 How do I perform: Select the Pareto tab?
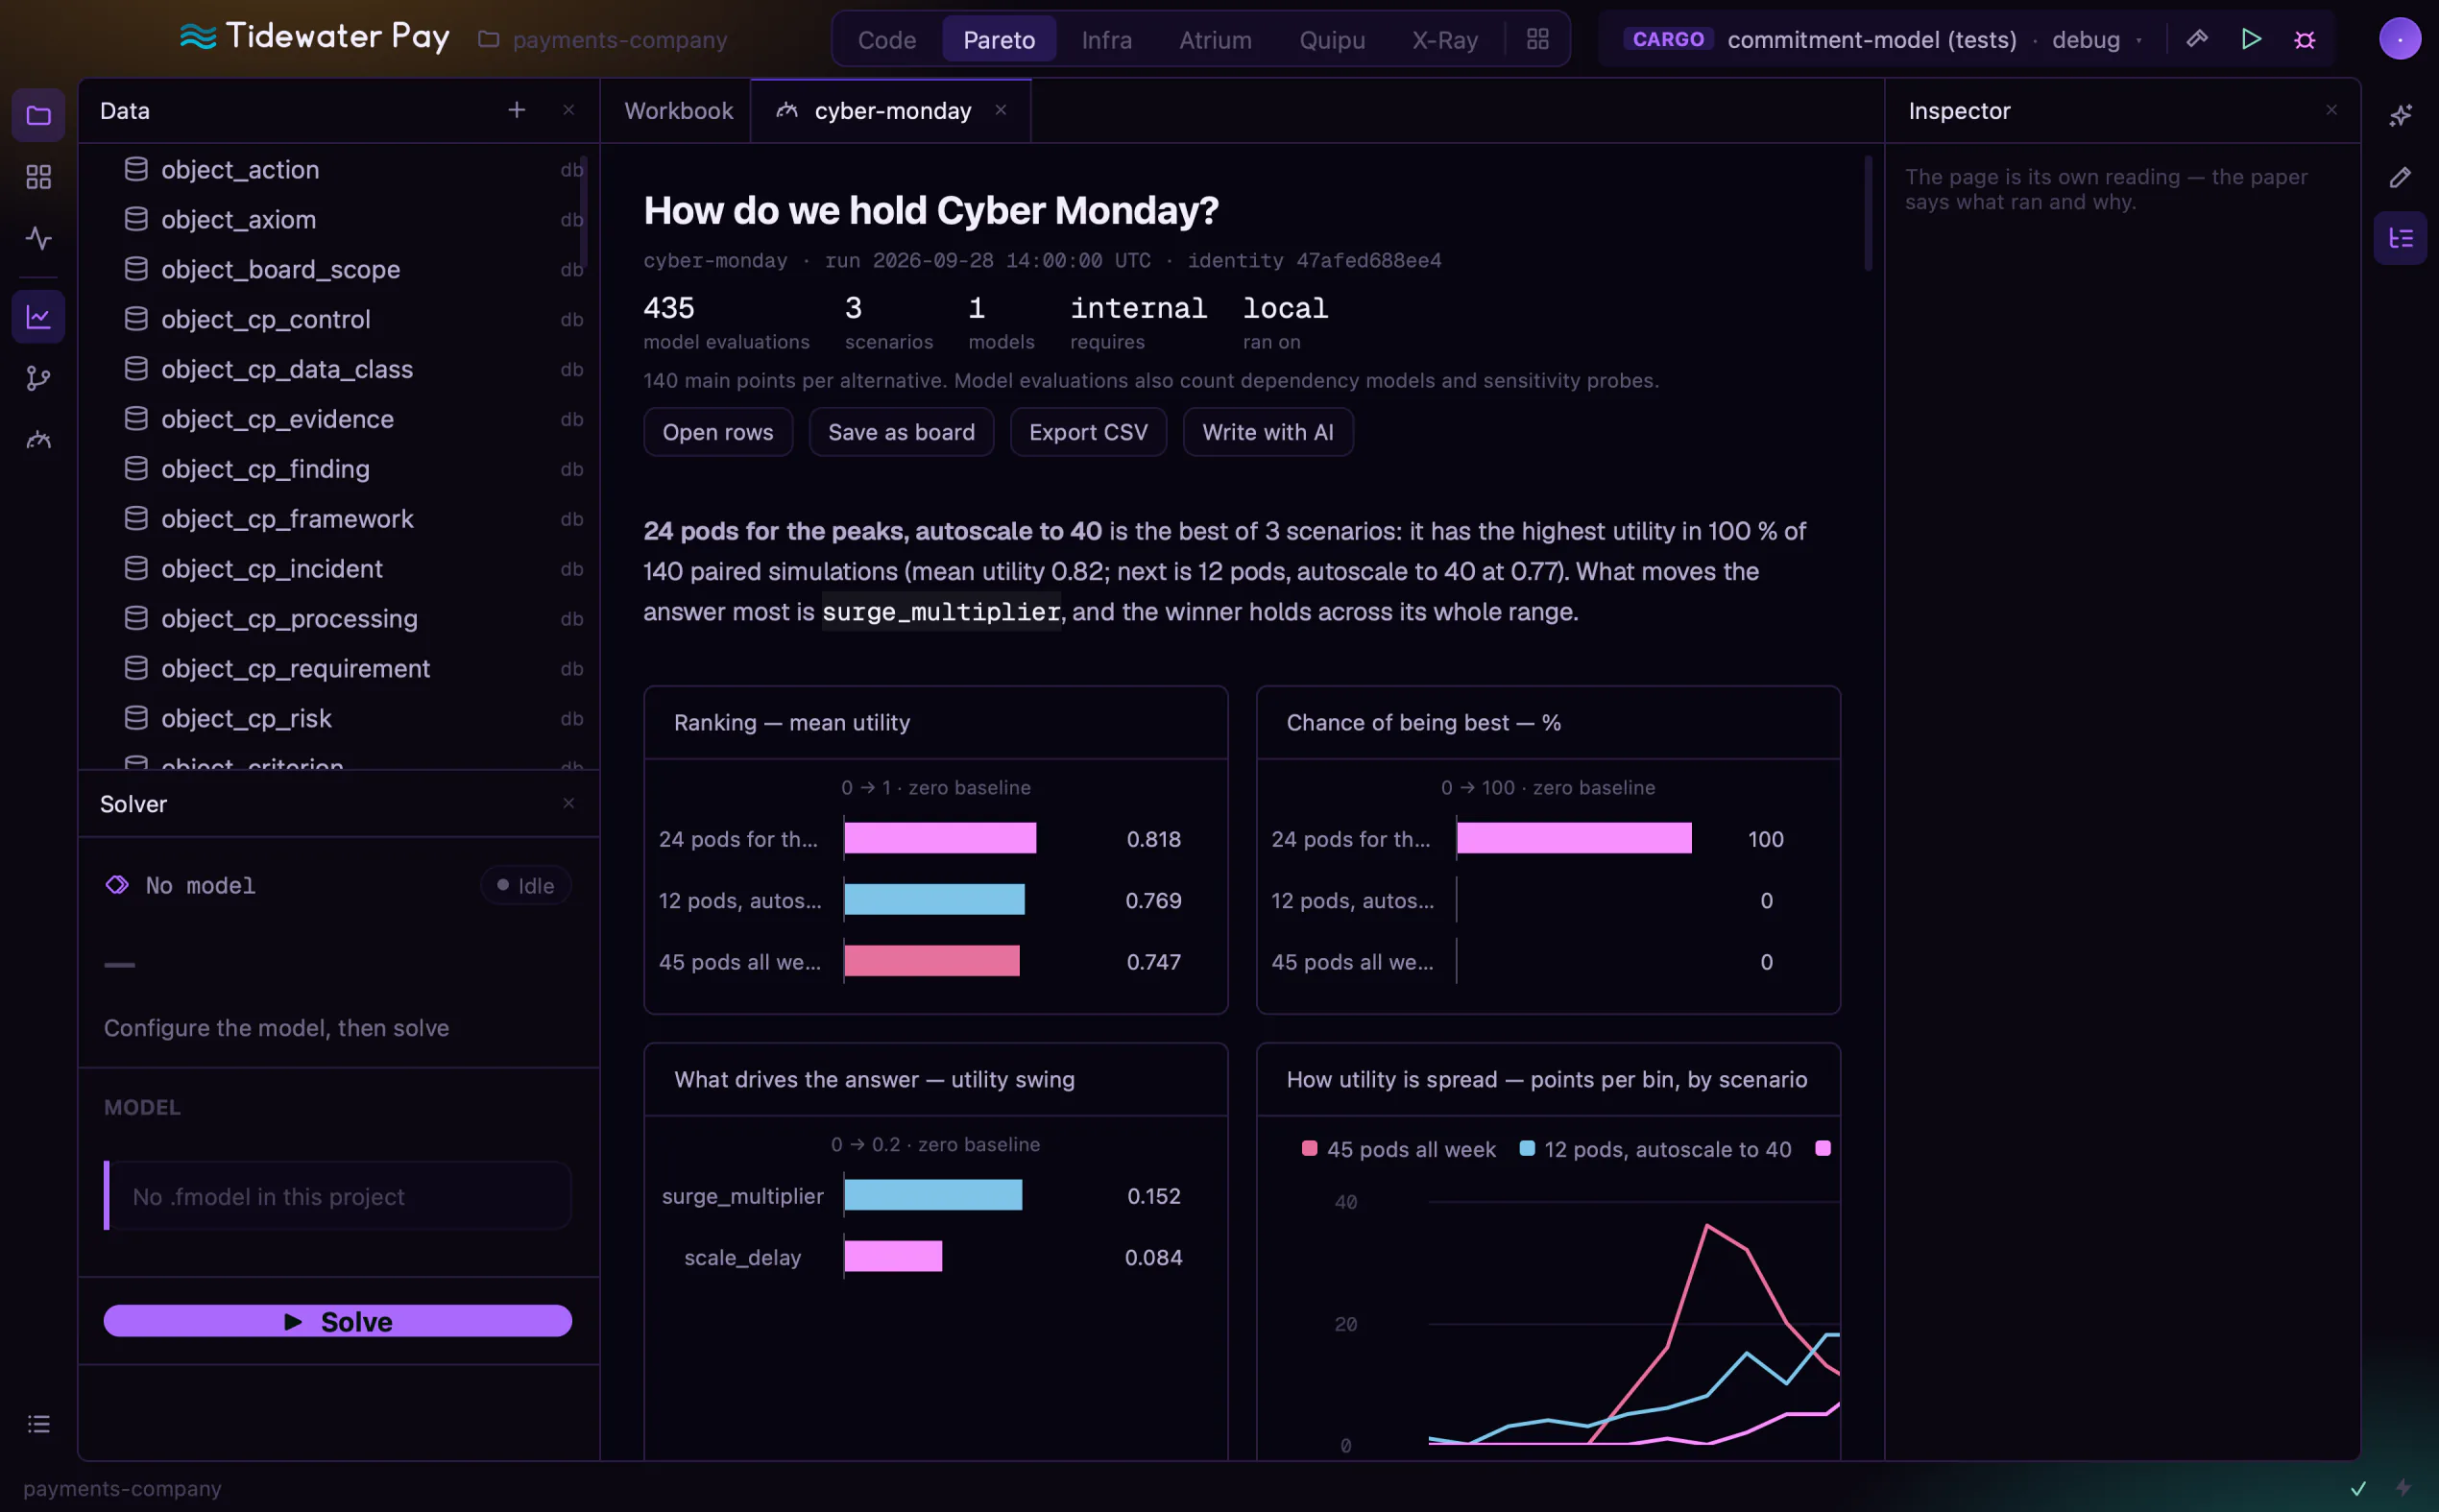(x=999, y=40)
